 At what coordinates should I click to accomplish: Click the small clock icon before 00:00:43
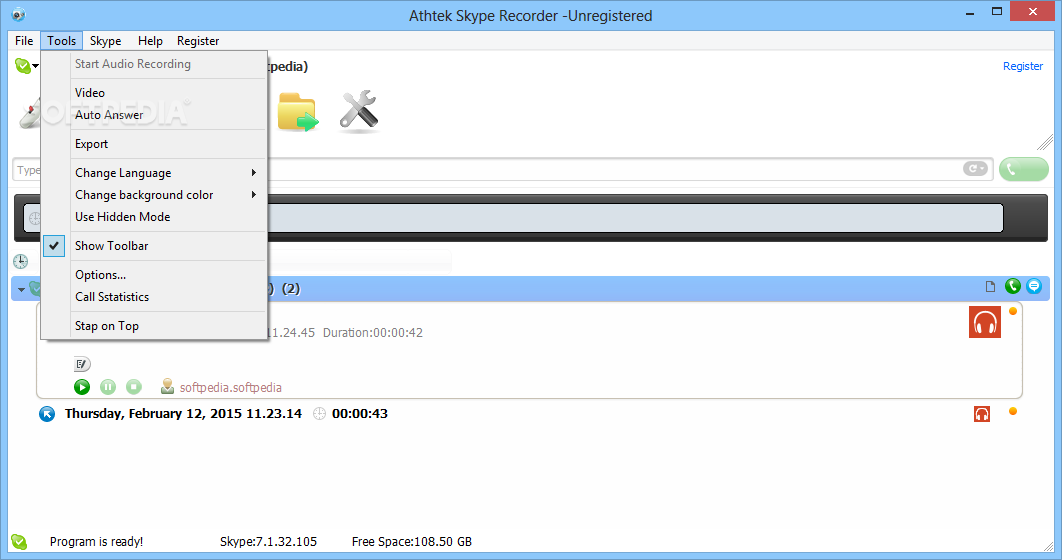click(x=320, y=414)
